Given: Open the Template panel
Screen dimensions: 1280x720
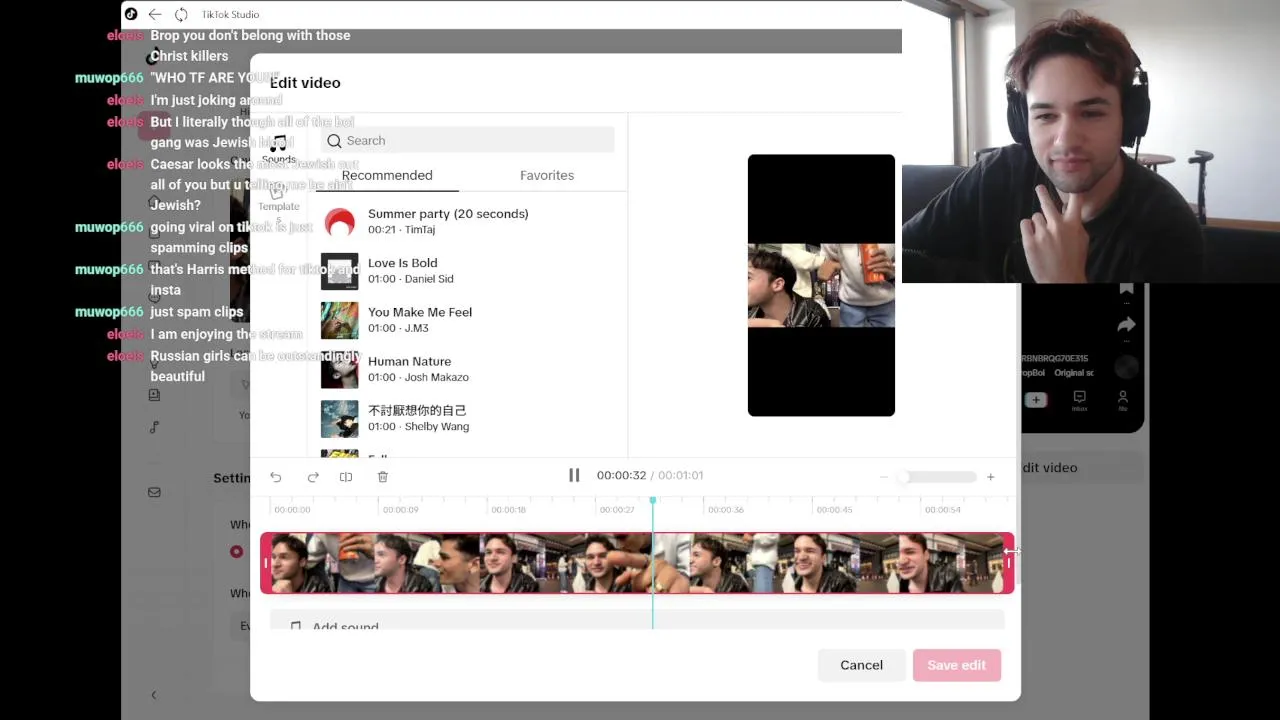Looking at the screenshot, I should pyautogui.click(x=278, y=198).
